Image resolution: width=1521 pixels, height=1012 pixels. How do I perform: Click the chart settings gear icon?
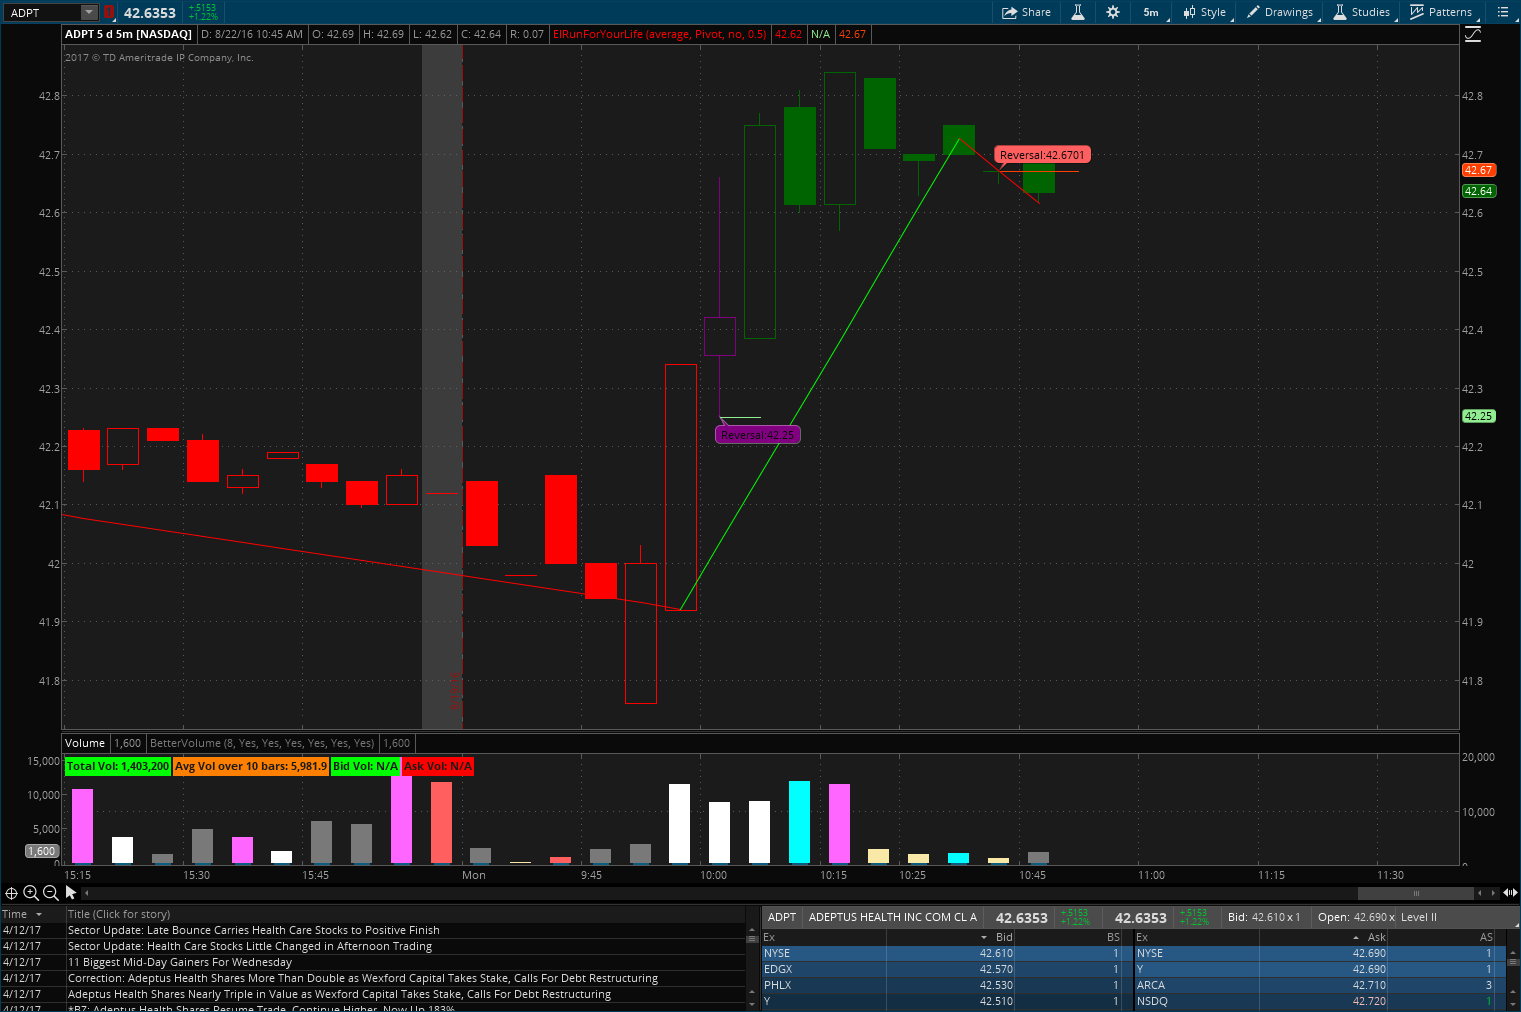[x=1113, y=12]
